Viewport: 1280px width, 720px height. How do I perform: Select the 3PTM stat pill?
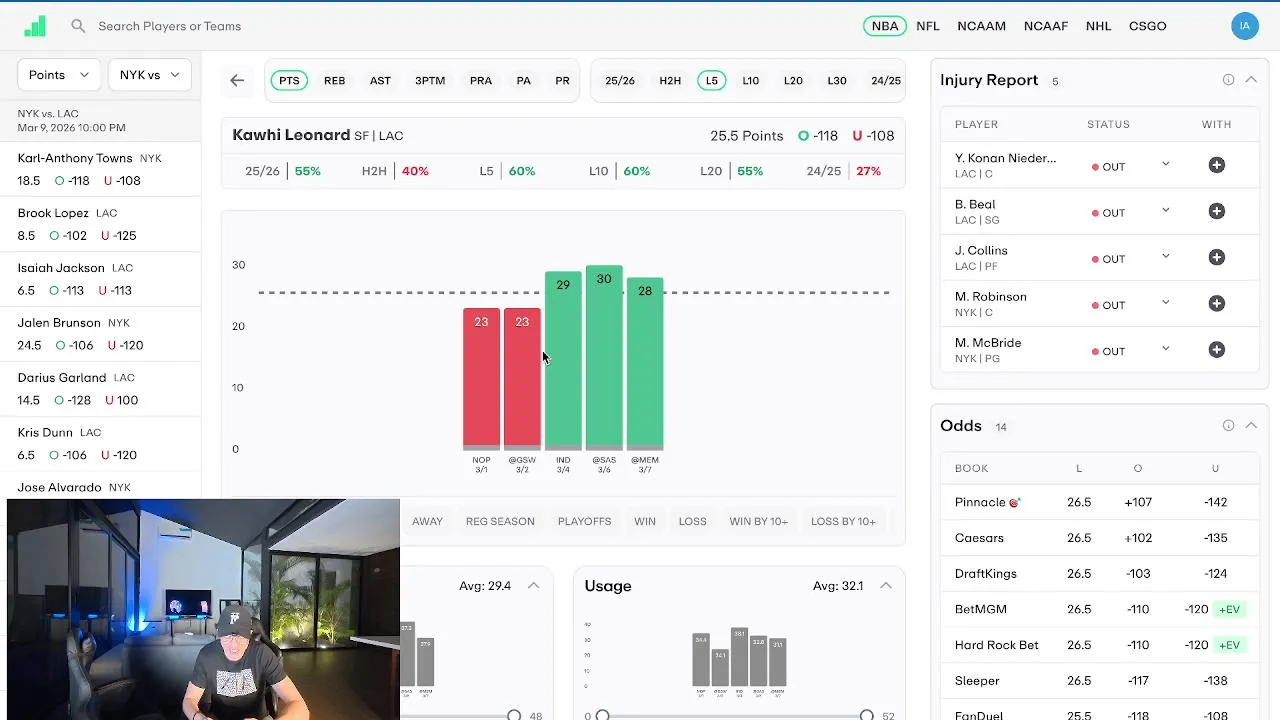point(430,81)
